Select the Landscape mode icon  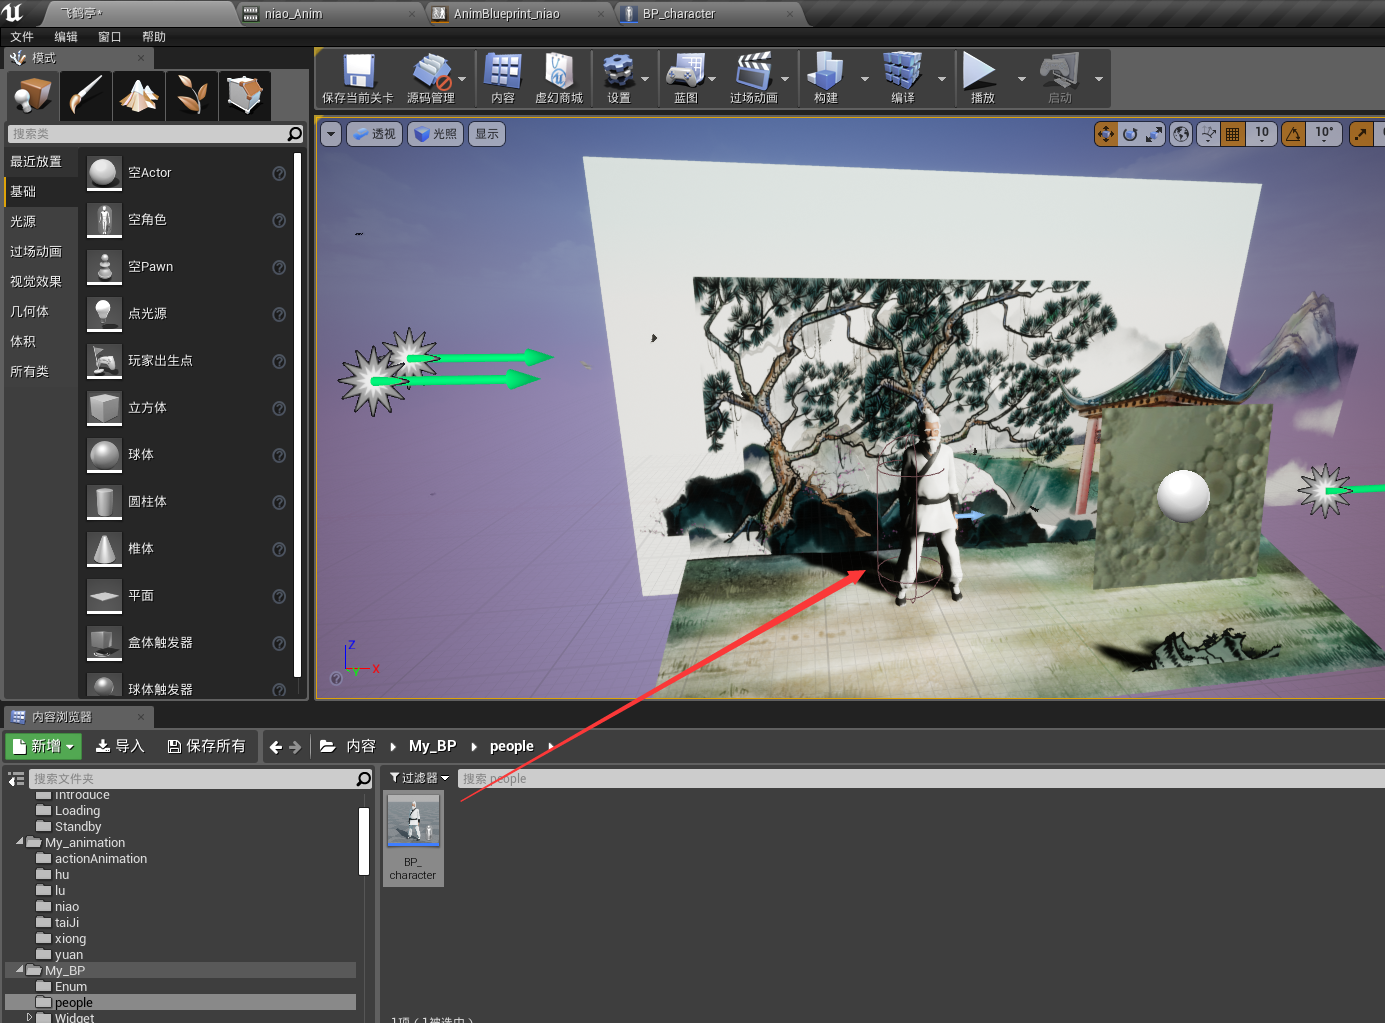pos(138,95)
